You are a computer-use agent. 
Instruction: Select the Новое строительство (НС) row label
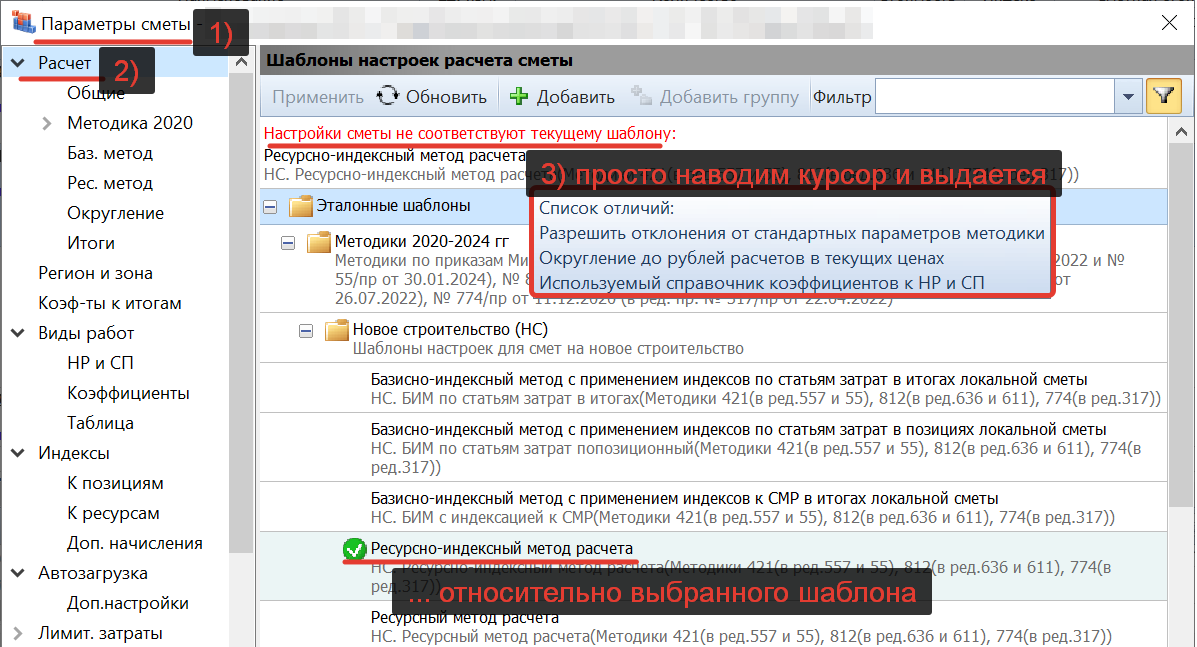click(x=450, y=330)
